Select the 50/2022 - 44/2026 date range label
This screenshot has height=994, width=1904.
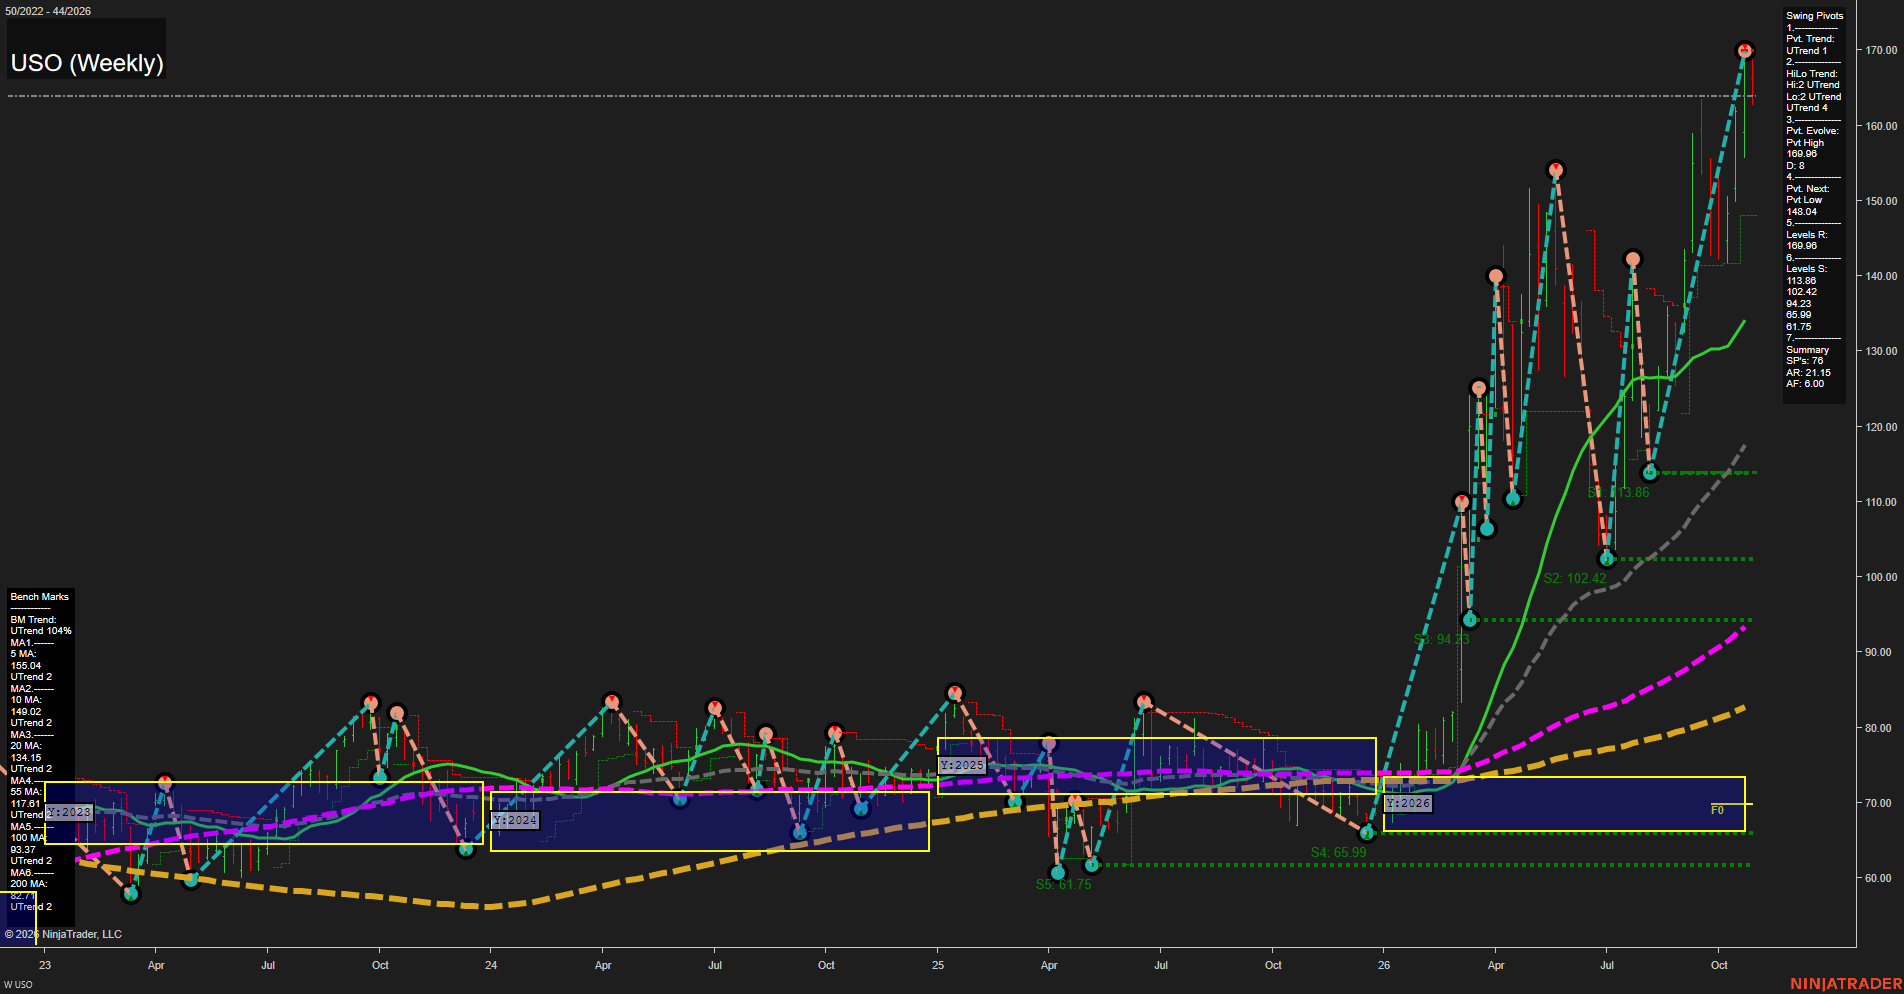(x=48, y=11)
